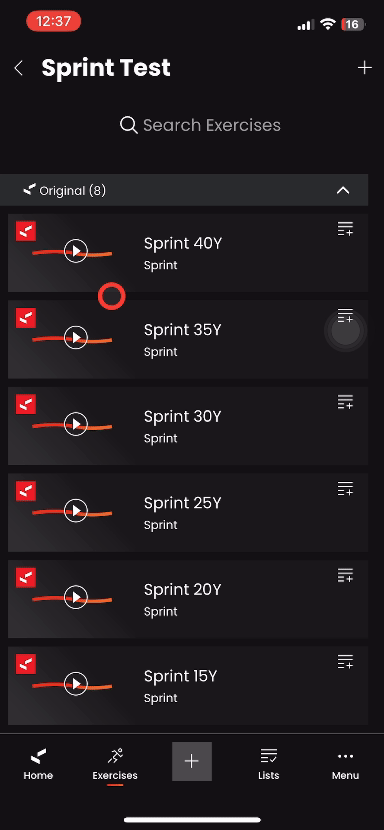Play the Sprint 30Y video preview
The height and width of the screenshot is (830, 384).
click(x=76, y=423)
